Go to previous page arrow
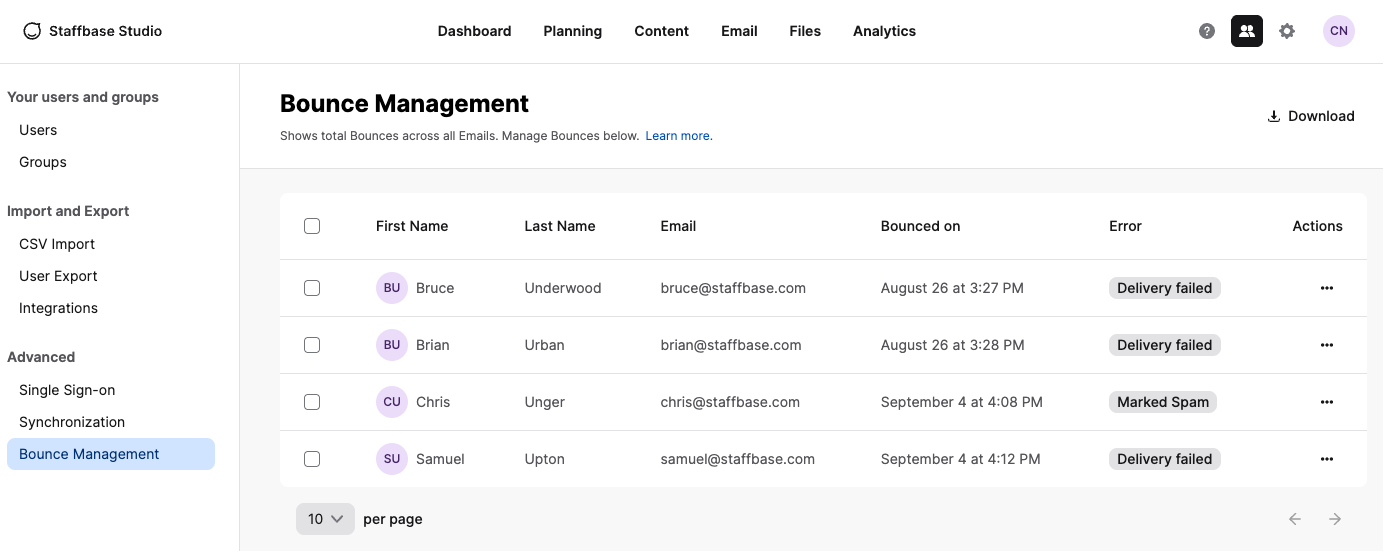1383x551 pixels. (x=1295, y=519)
